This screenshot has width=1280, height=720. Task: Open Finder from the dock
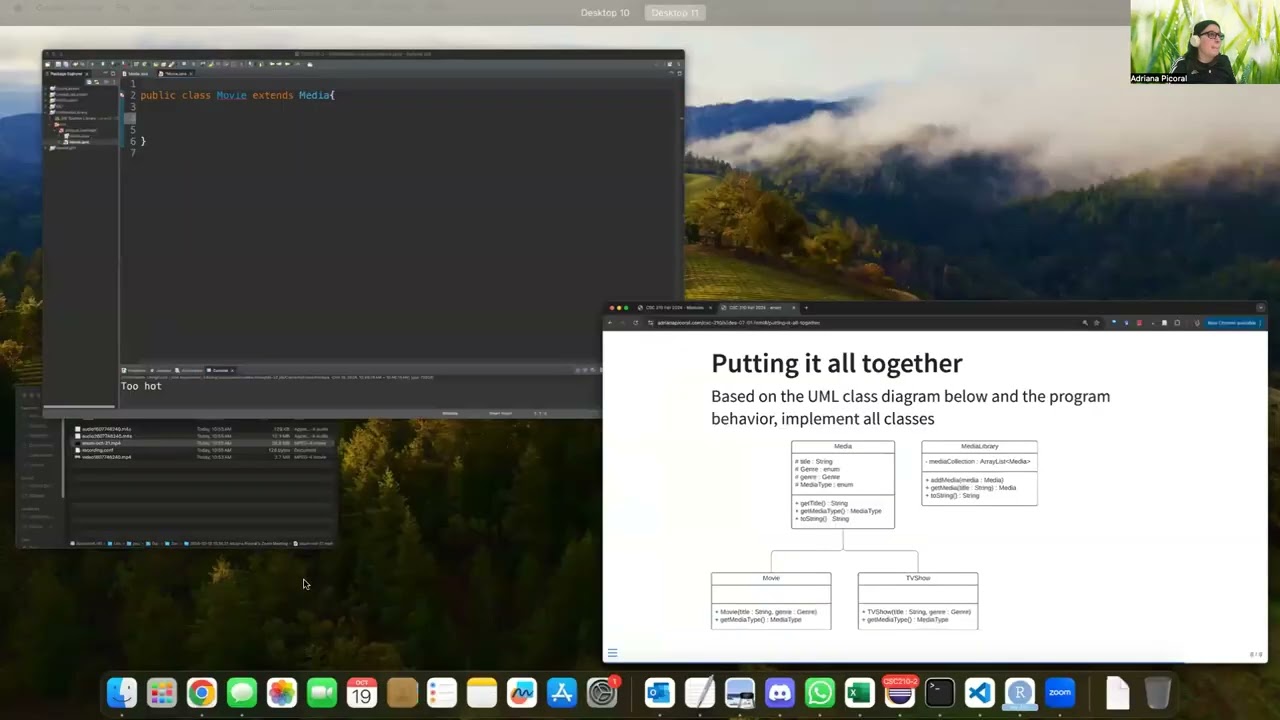click(122, 692)
